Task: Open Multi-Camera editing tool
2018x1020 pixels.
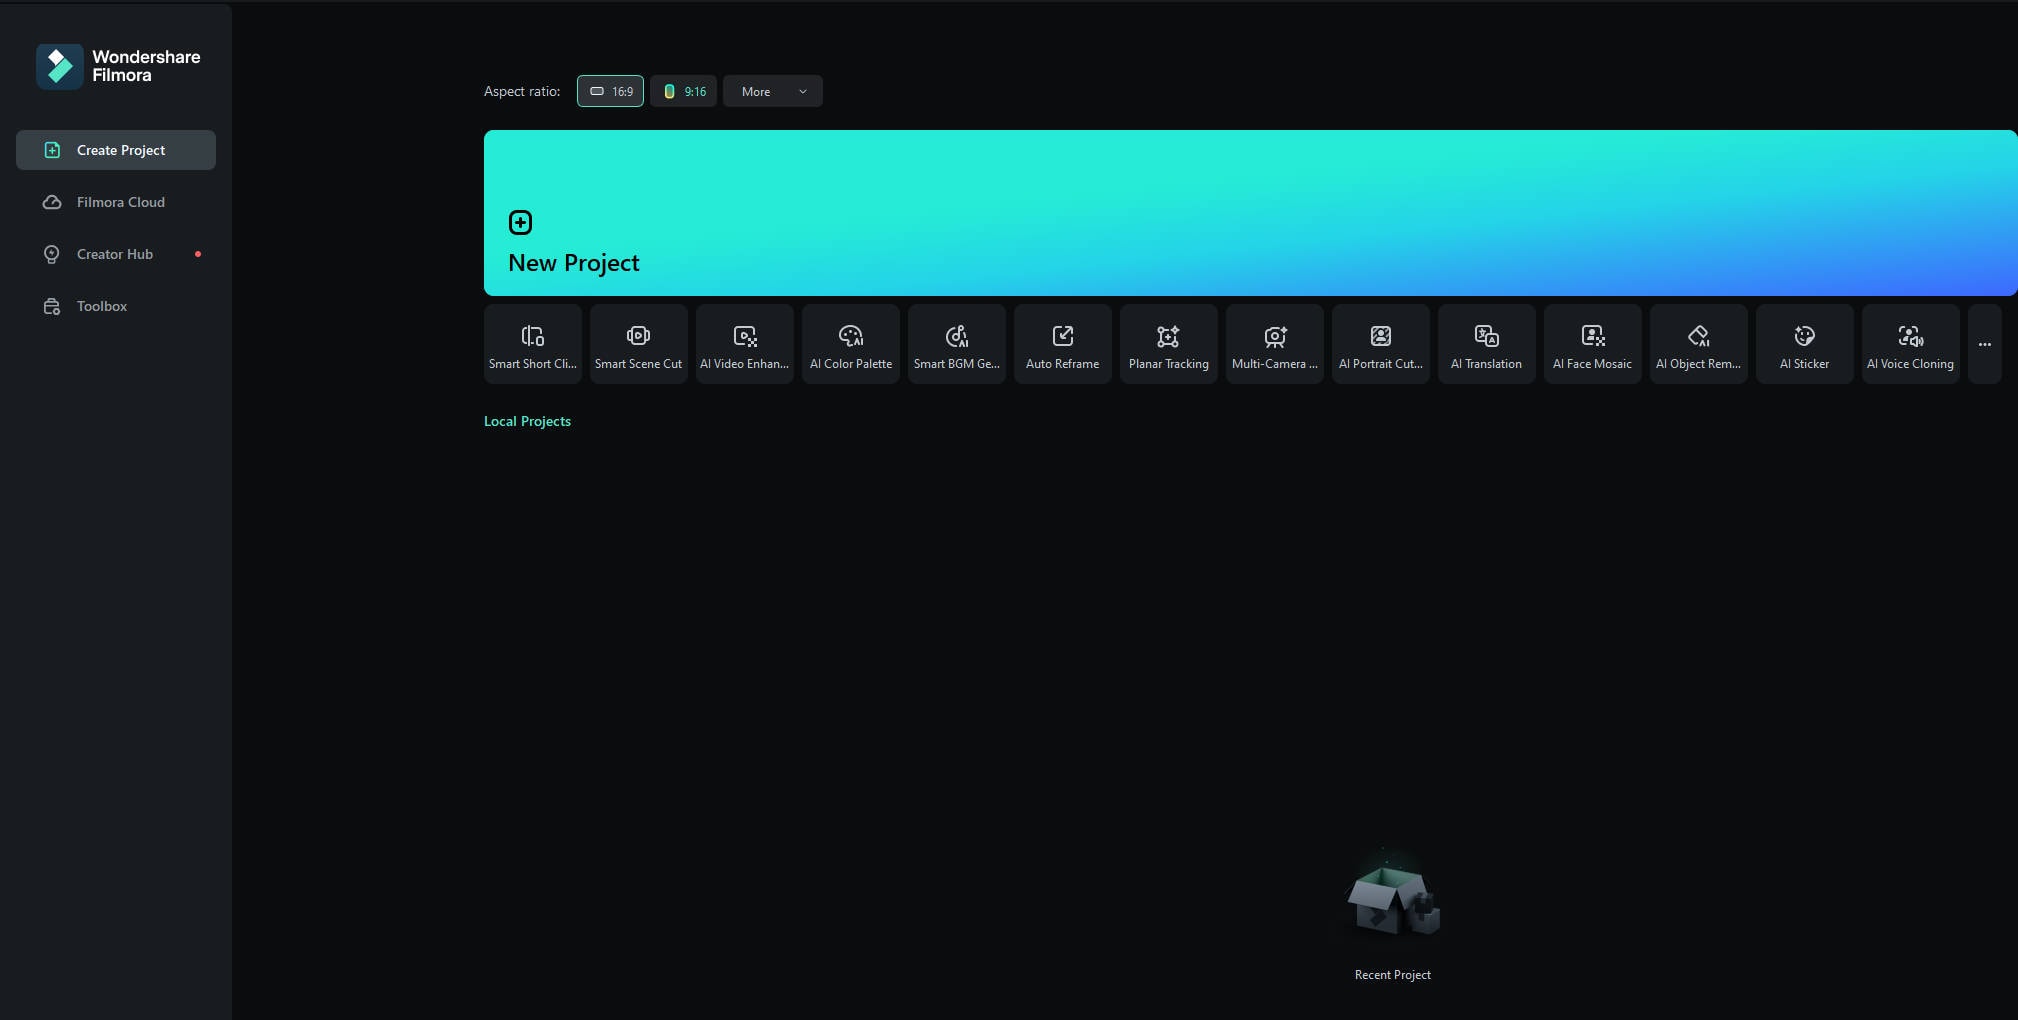Action: [1275, 344]
